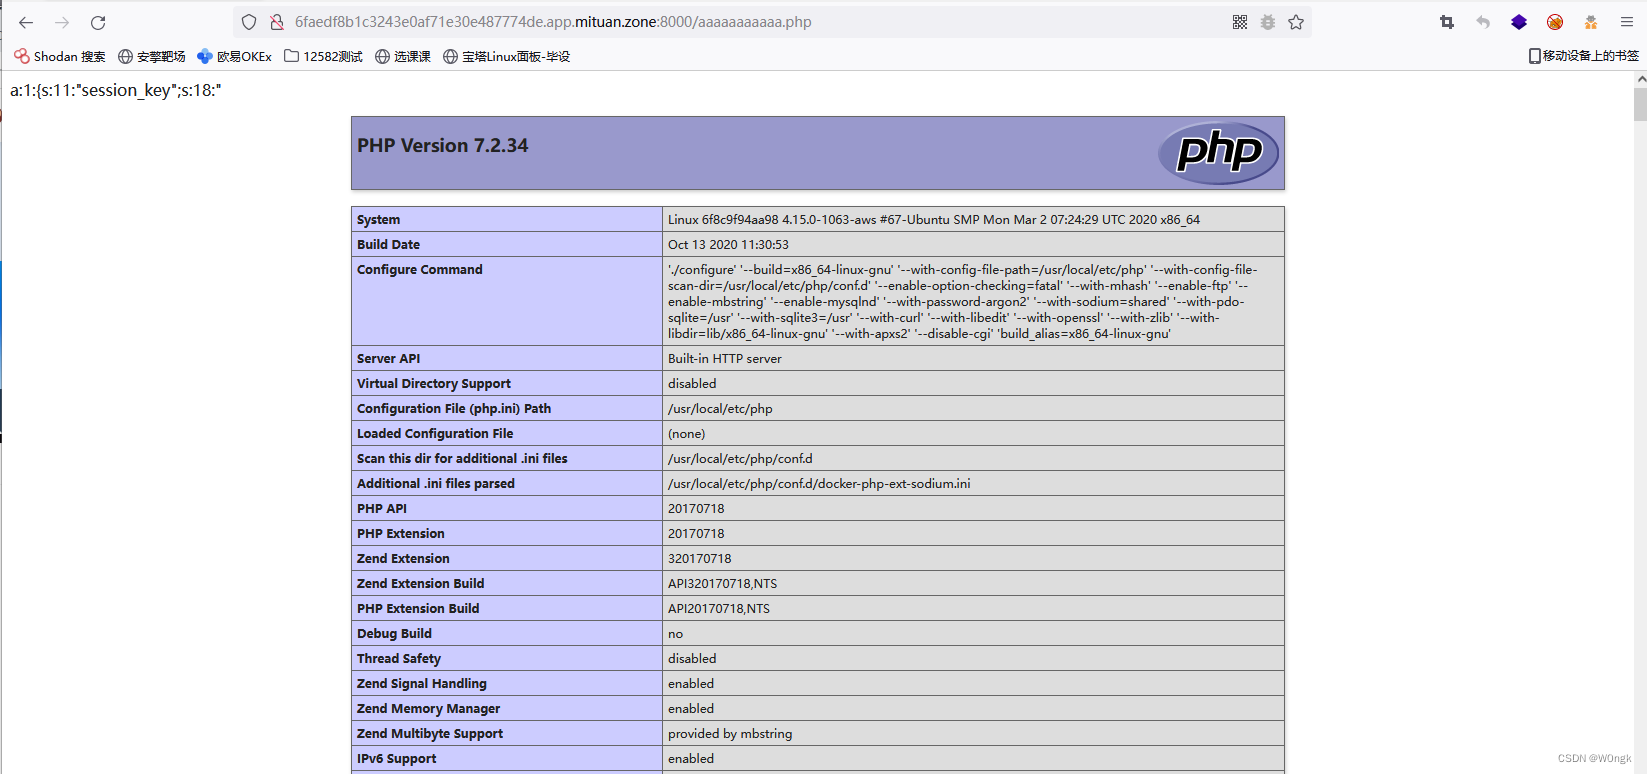Select "Configuration File (php.ini) Path" label
Image resolution: width=1647 pixels, height=774 pixels.
pos(454,409)
